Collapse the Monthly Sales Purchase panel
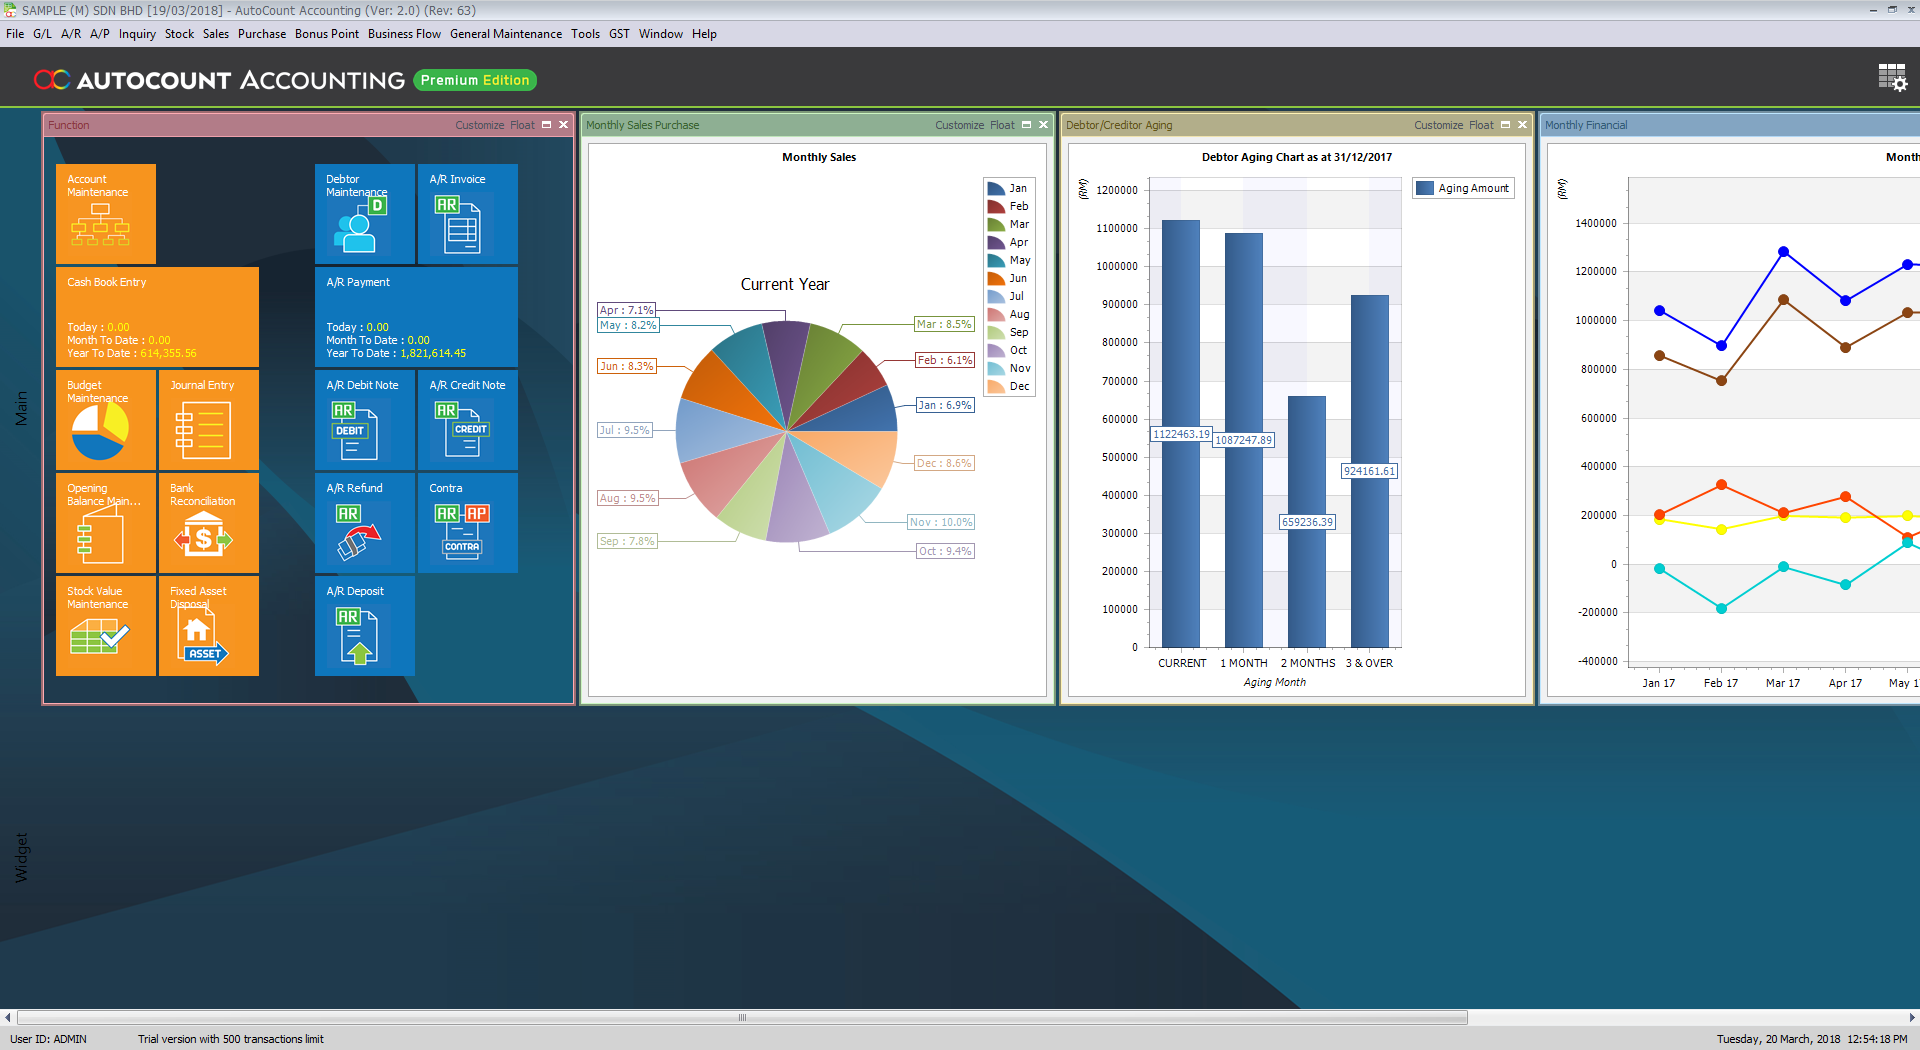Viewport: 1920px width, 1050px height. pyautogui.click(x=1026, y=125)
